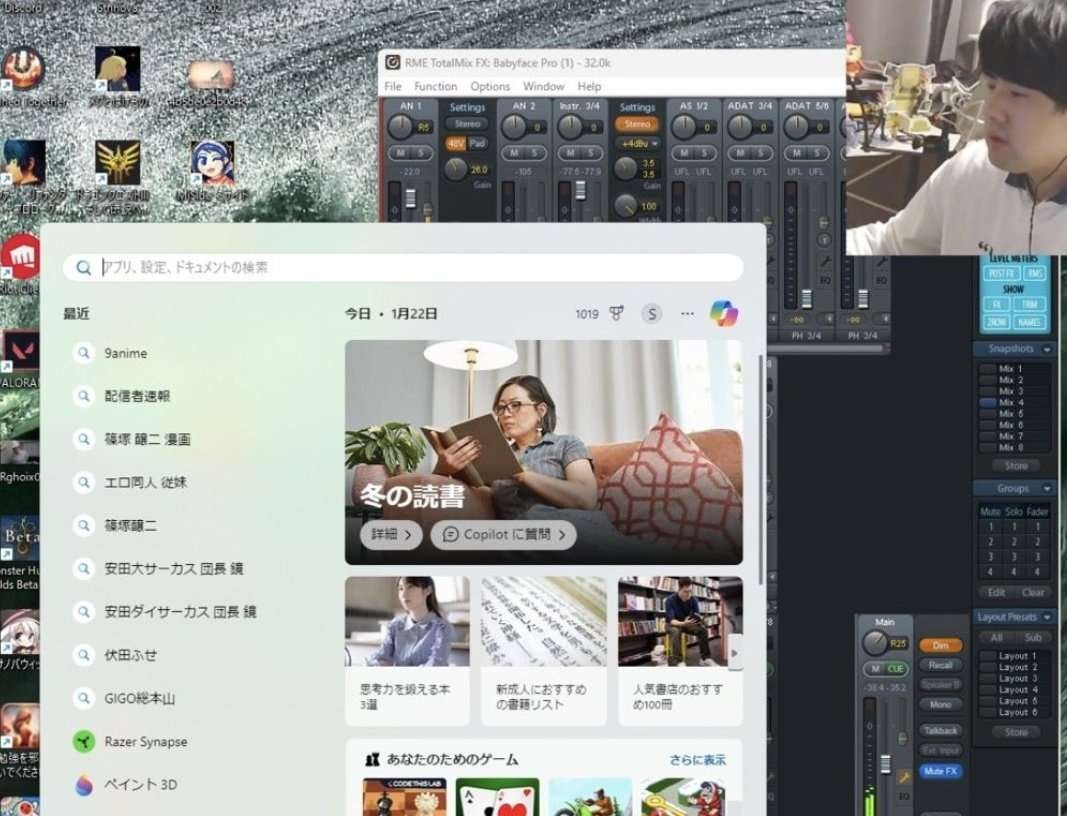Toggle Stereo mode on Instr. 3/4 settings
1067x816 pixels.
pos(637,125)
